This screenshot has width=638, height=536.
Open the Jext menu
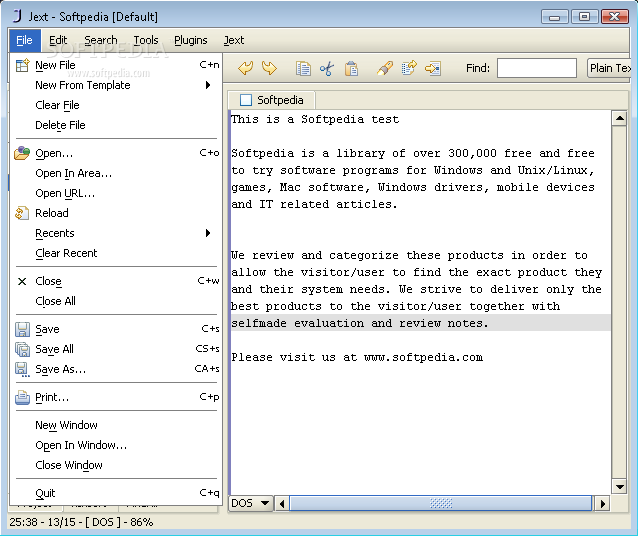(x=234, y=40)
